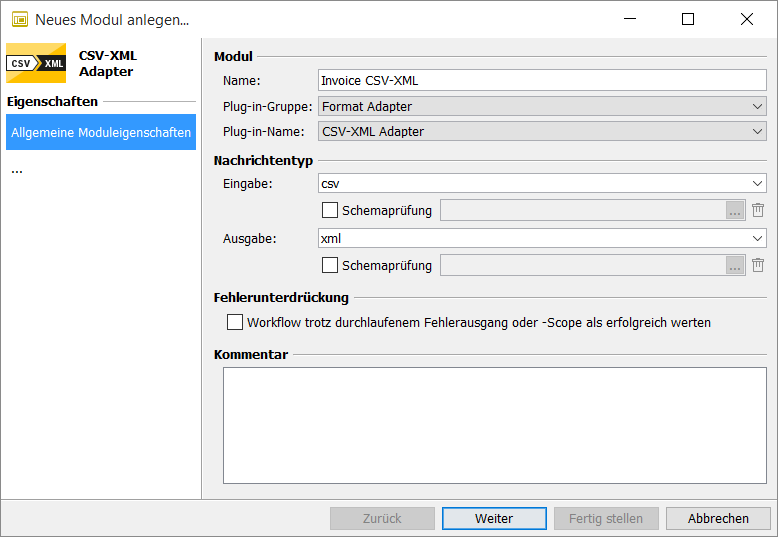Select Allgemeine Moduleigenschaften in the sidebar
The image size is (778, 537).
(101, 132)
